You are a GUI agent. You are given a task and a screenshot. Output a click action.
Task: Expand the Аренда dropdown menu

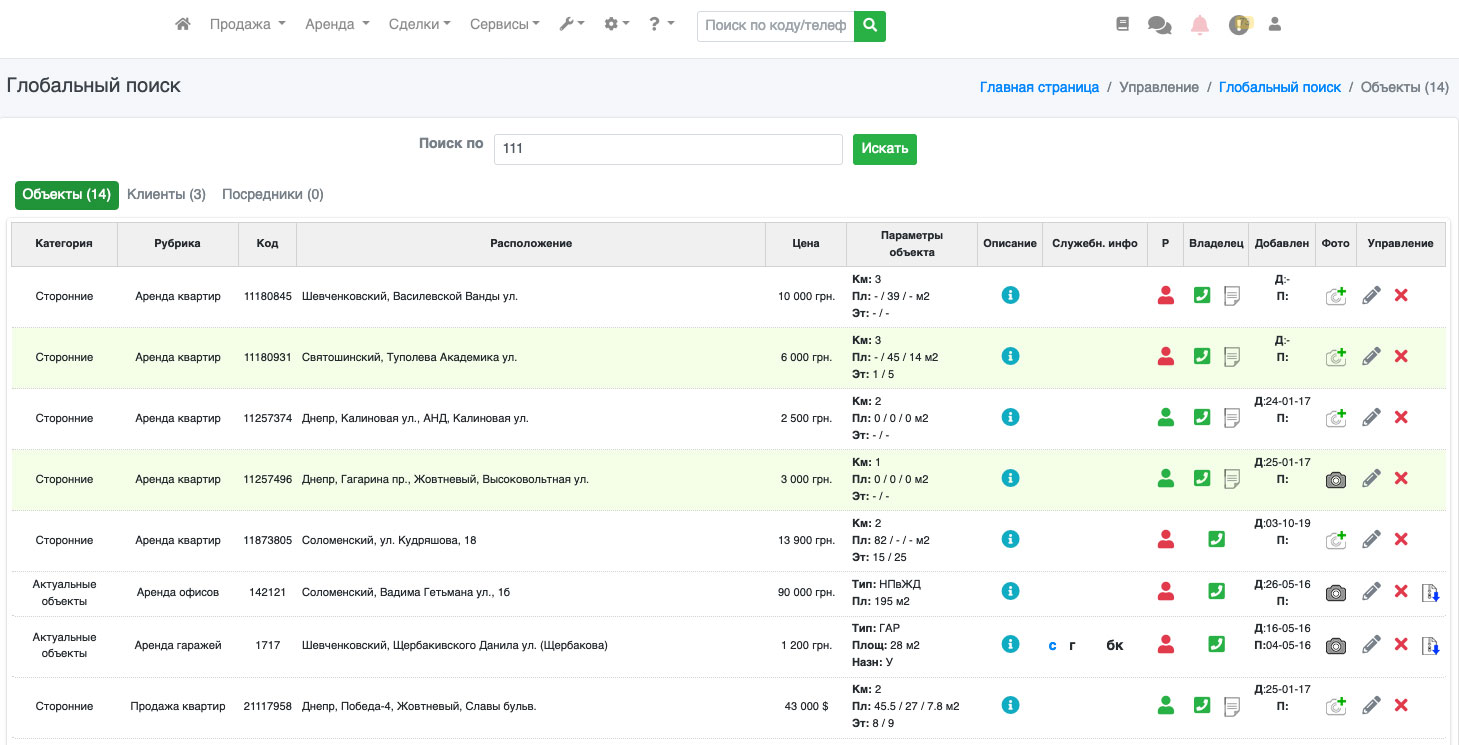tap(337, 25)
